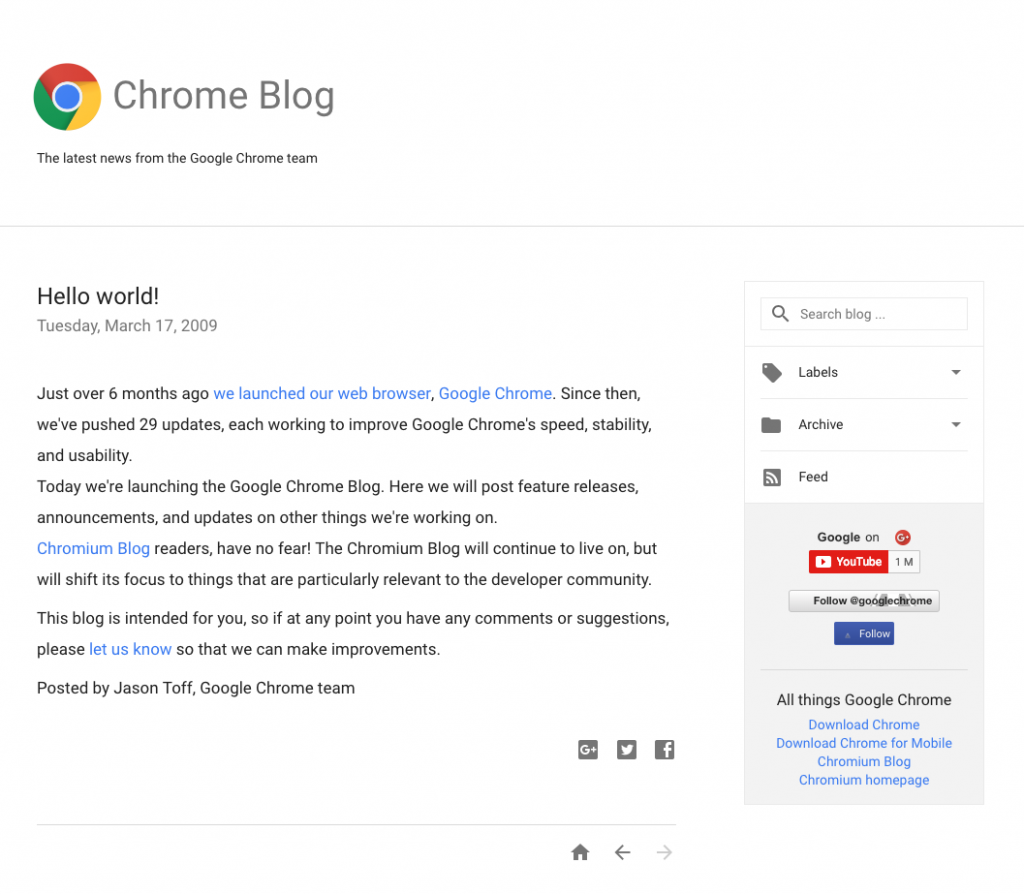
Task: Click the 1 M subscriber count
Action: pyautogui.click(x=904, y=562)
